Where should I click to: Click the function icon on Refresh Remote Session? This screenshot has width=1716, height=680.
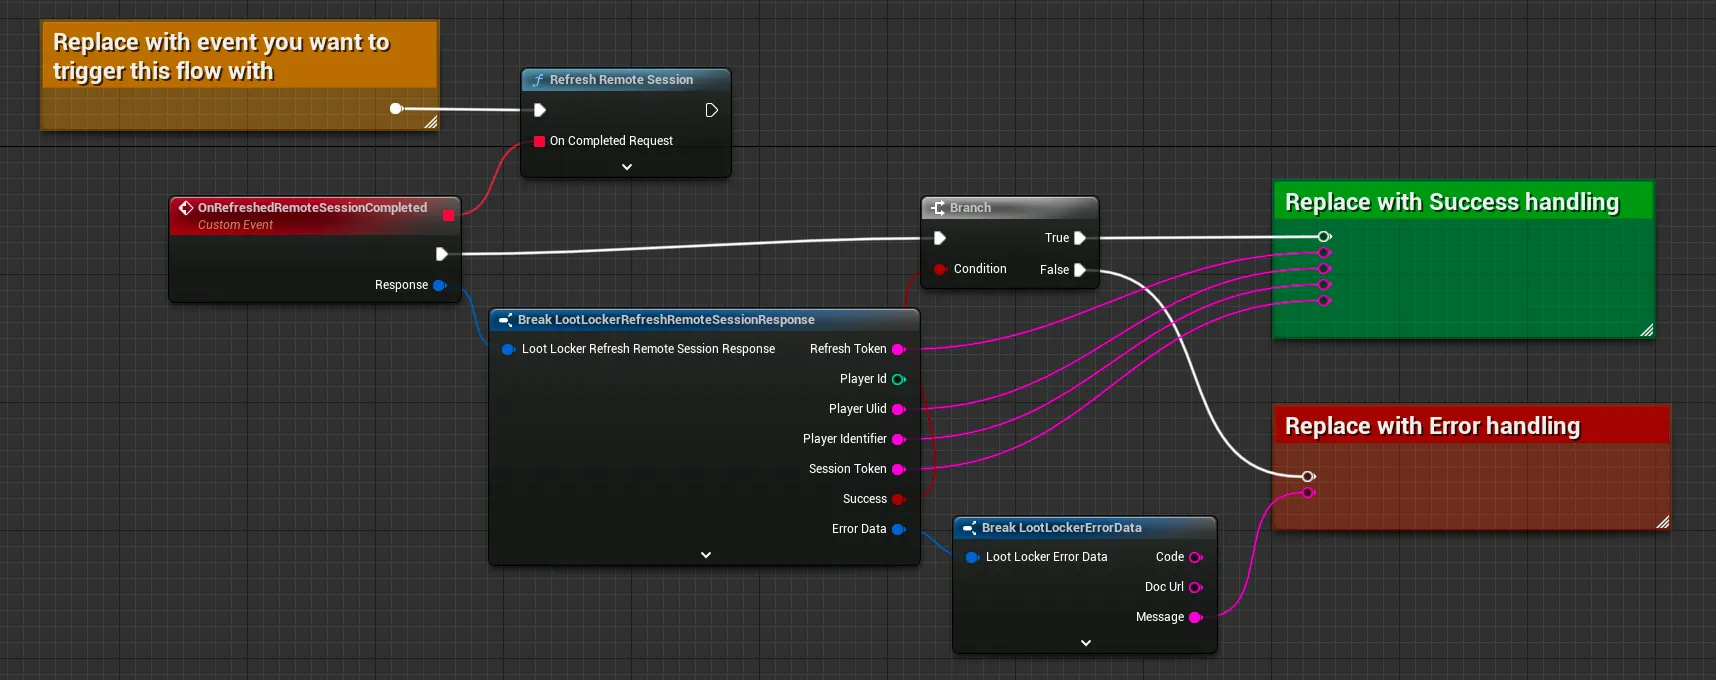[x=538, y=80]
